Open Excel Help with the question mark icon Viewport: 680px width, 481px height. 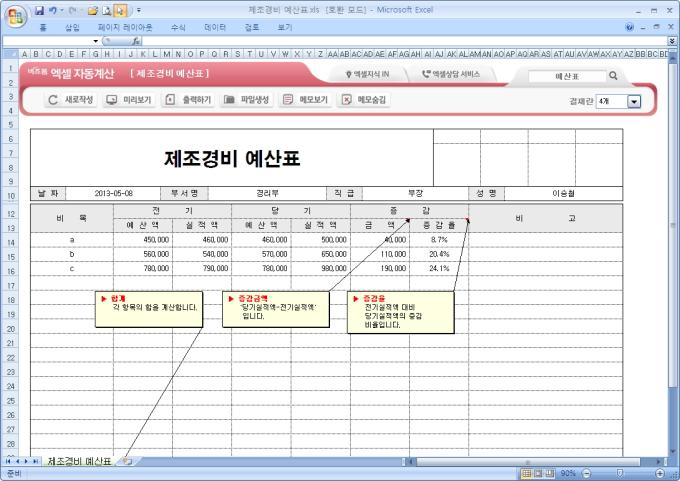[629, 27]
